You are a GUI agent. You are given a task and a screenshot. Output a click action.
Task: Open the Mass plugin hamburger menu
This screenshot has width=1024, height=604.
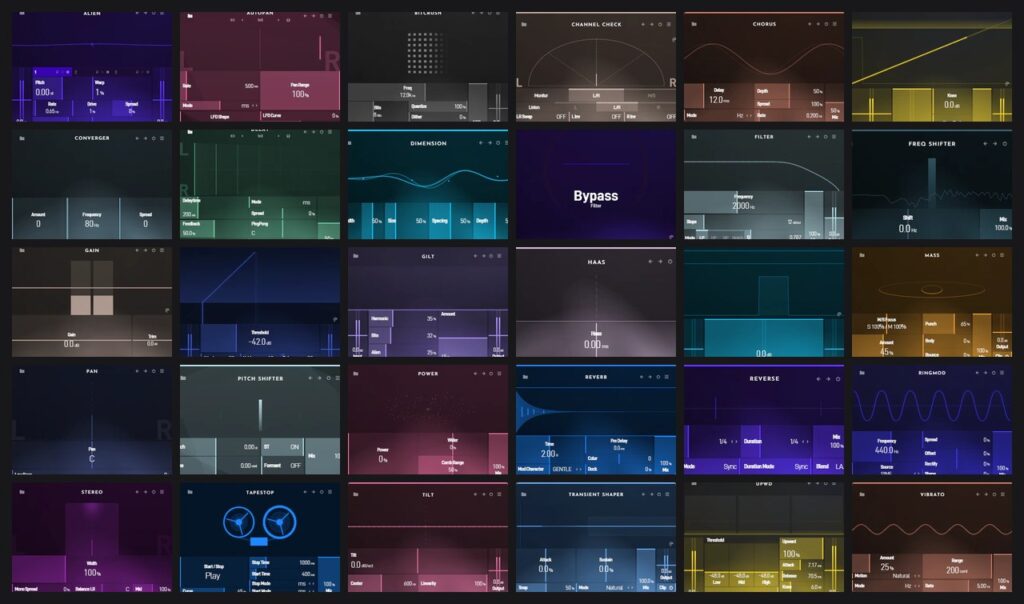pyautogui.click(x=1002, y=255)
